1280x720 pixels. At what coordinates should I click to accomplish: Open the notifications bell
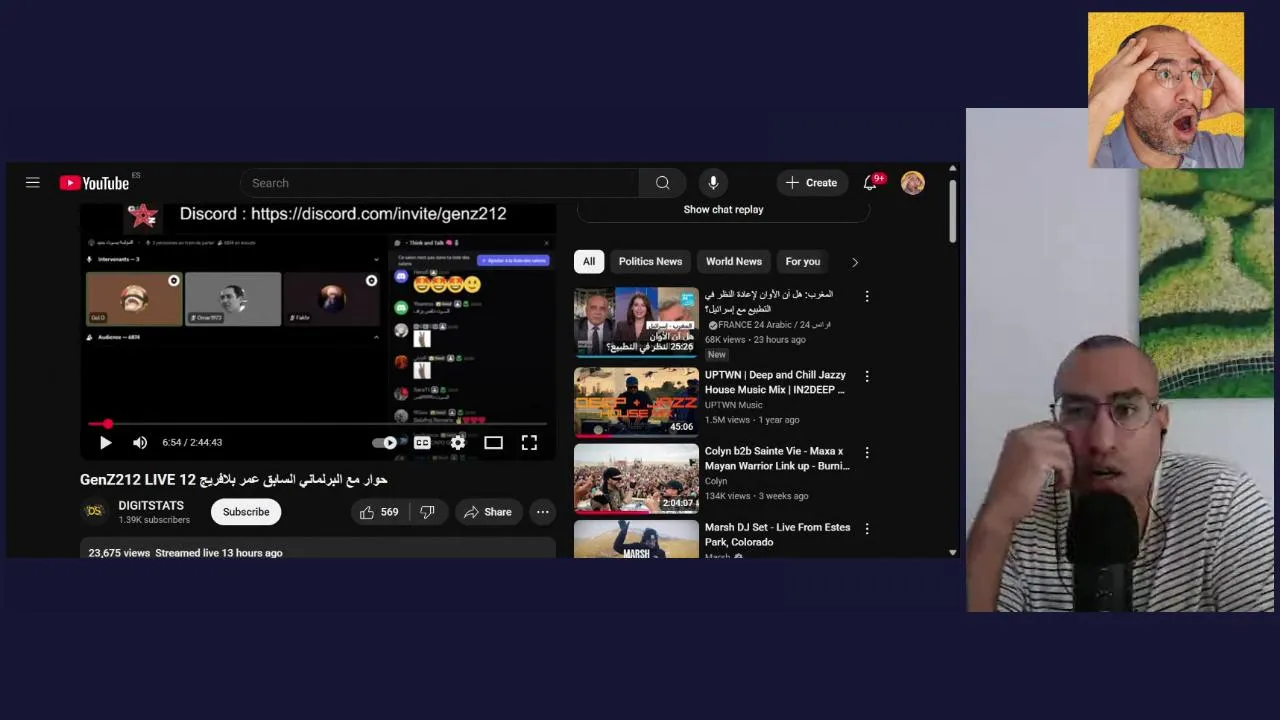(x=870, y=183)
